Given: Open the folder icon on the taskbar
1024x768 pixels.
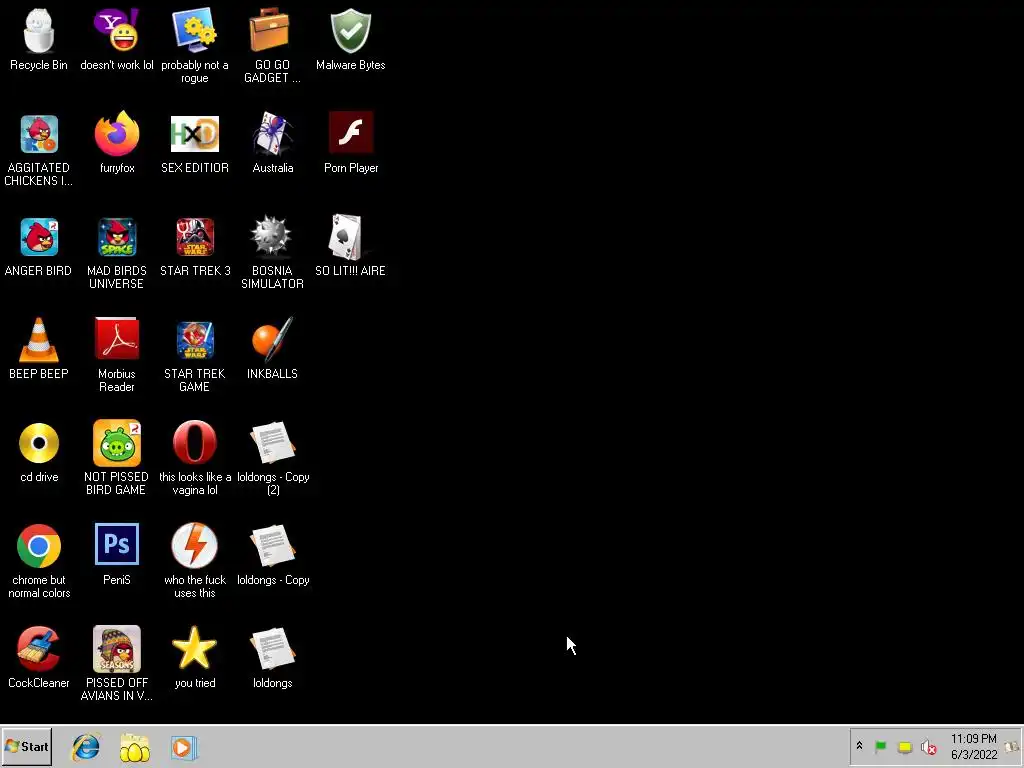Looking at the screenshot, I should pos(135,748).
